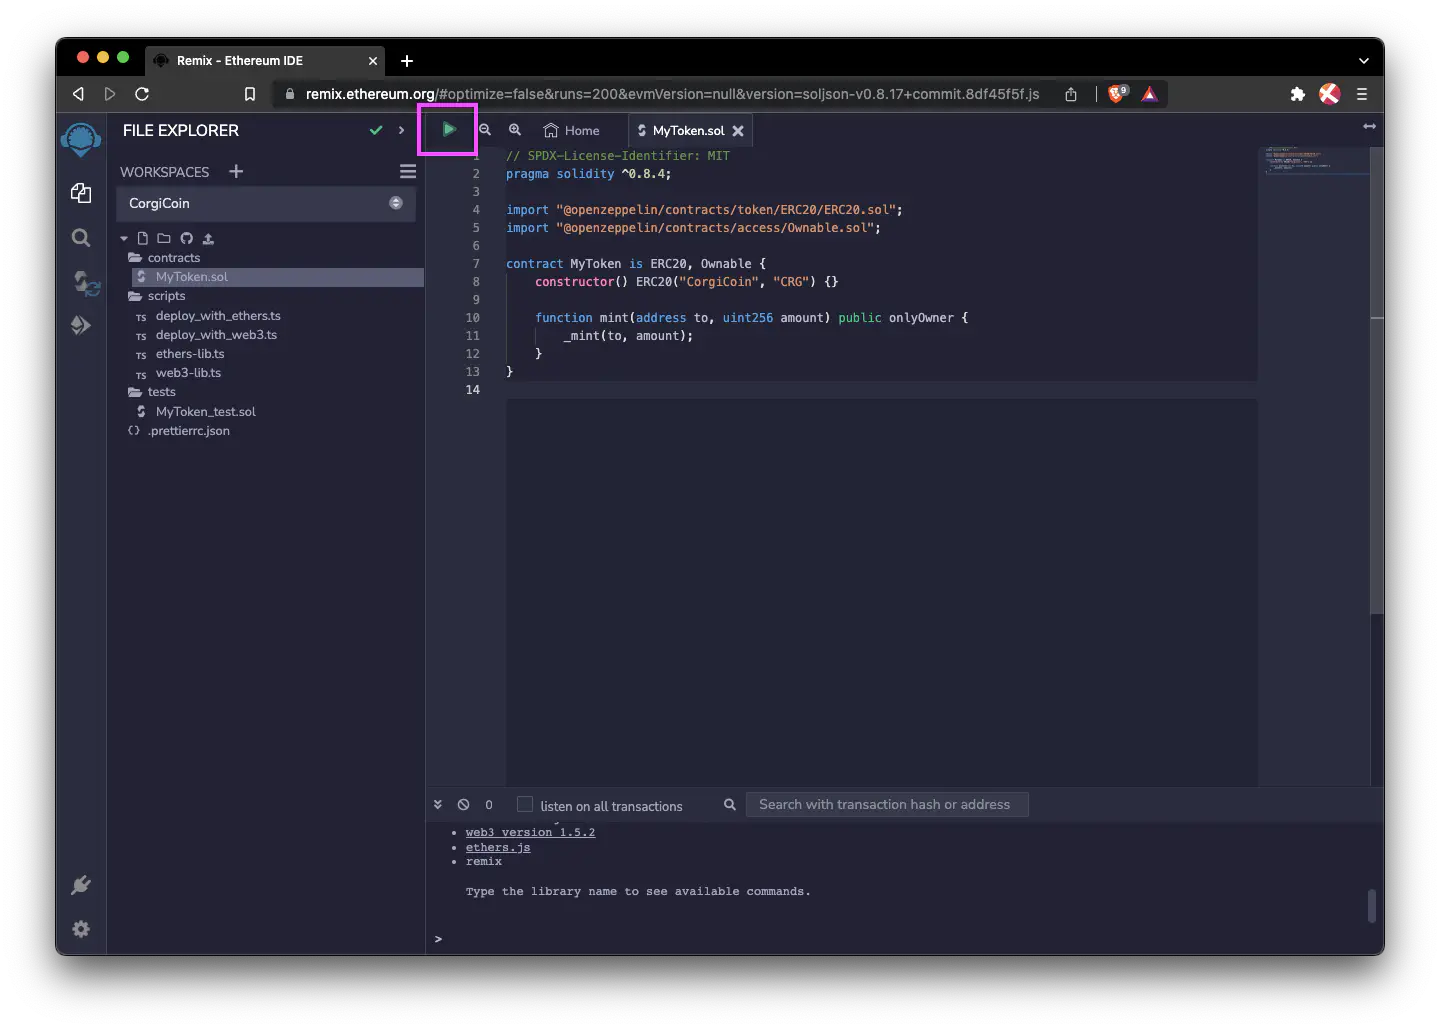Viewport: 1440px width, 1029px height.
Task: Open the browser hamburger menu
Action: (1361, 94)
